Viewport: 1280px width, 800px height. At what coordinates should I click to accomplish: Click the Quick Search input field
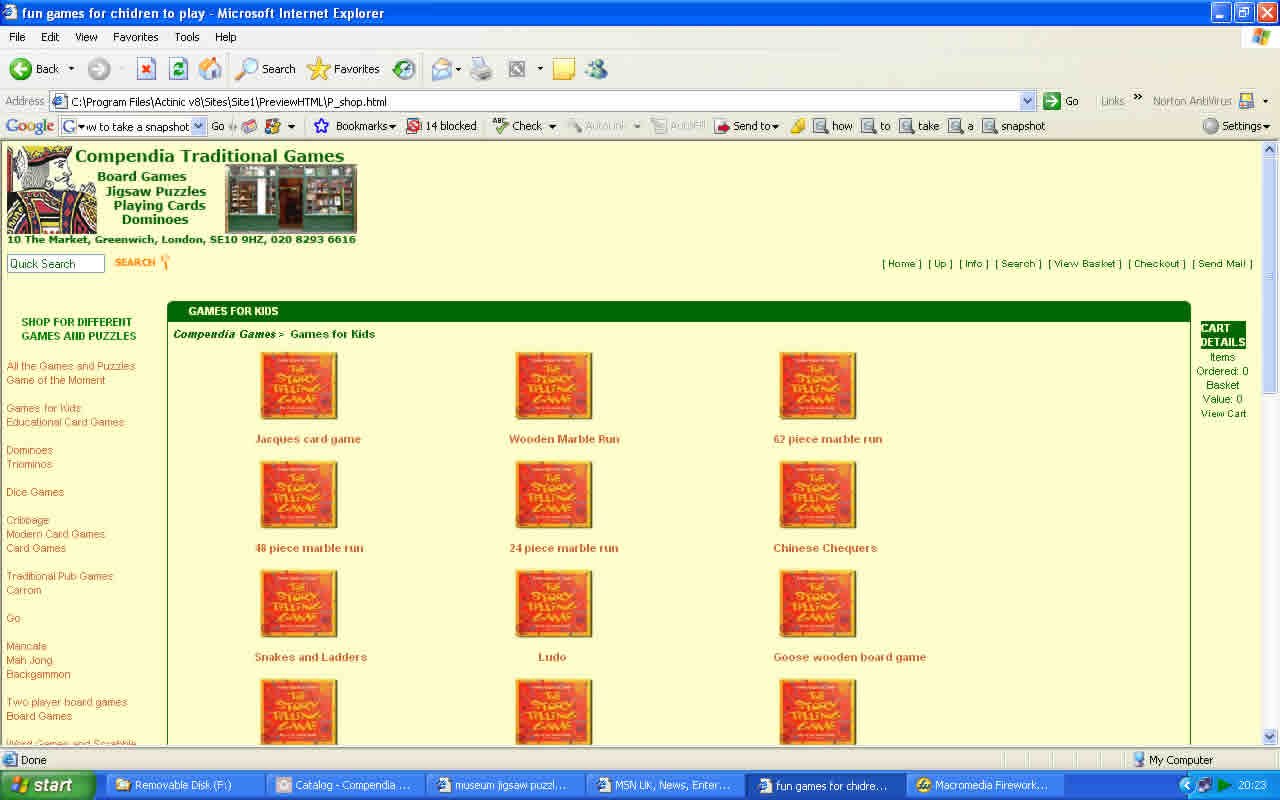56,264
